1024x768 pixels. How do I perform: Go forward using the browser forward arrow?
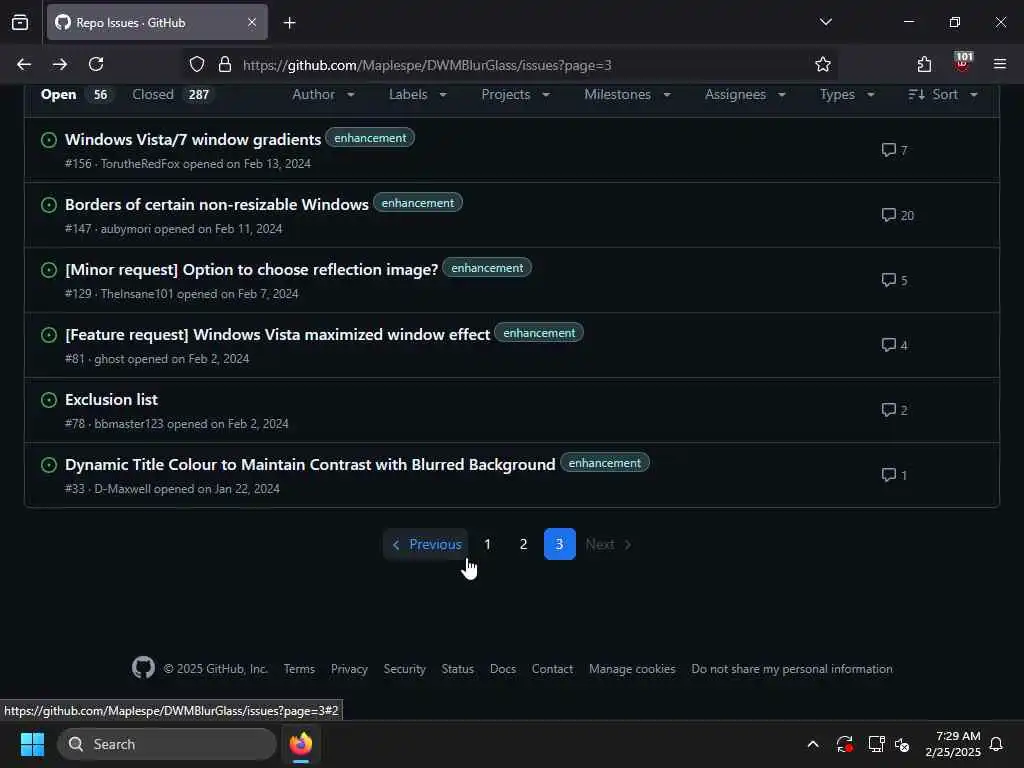coord(59,64)
